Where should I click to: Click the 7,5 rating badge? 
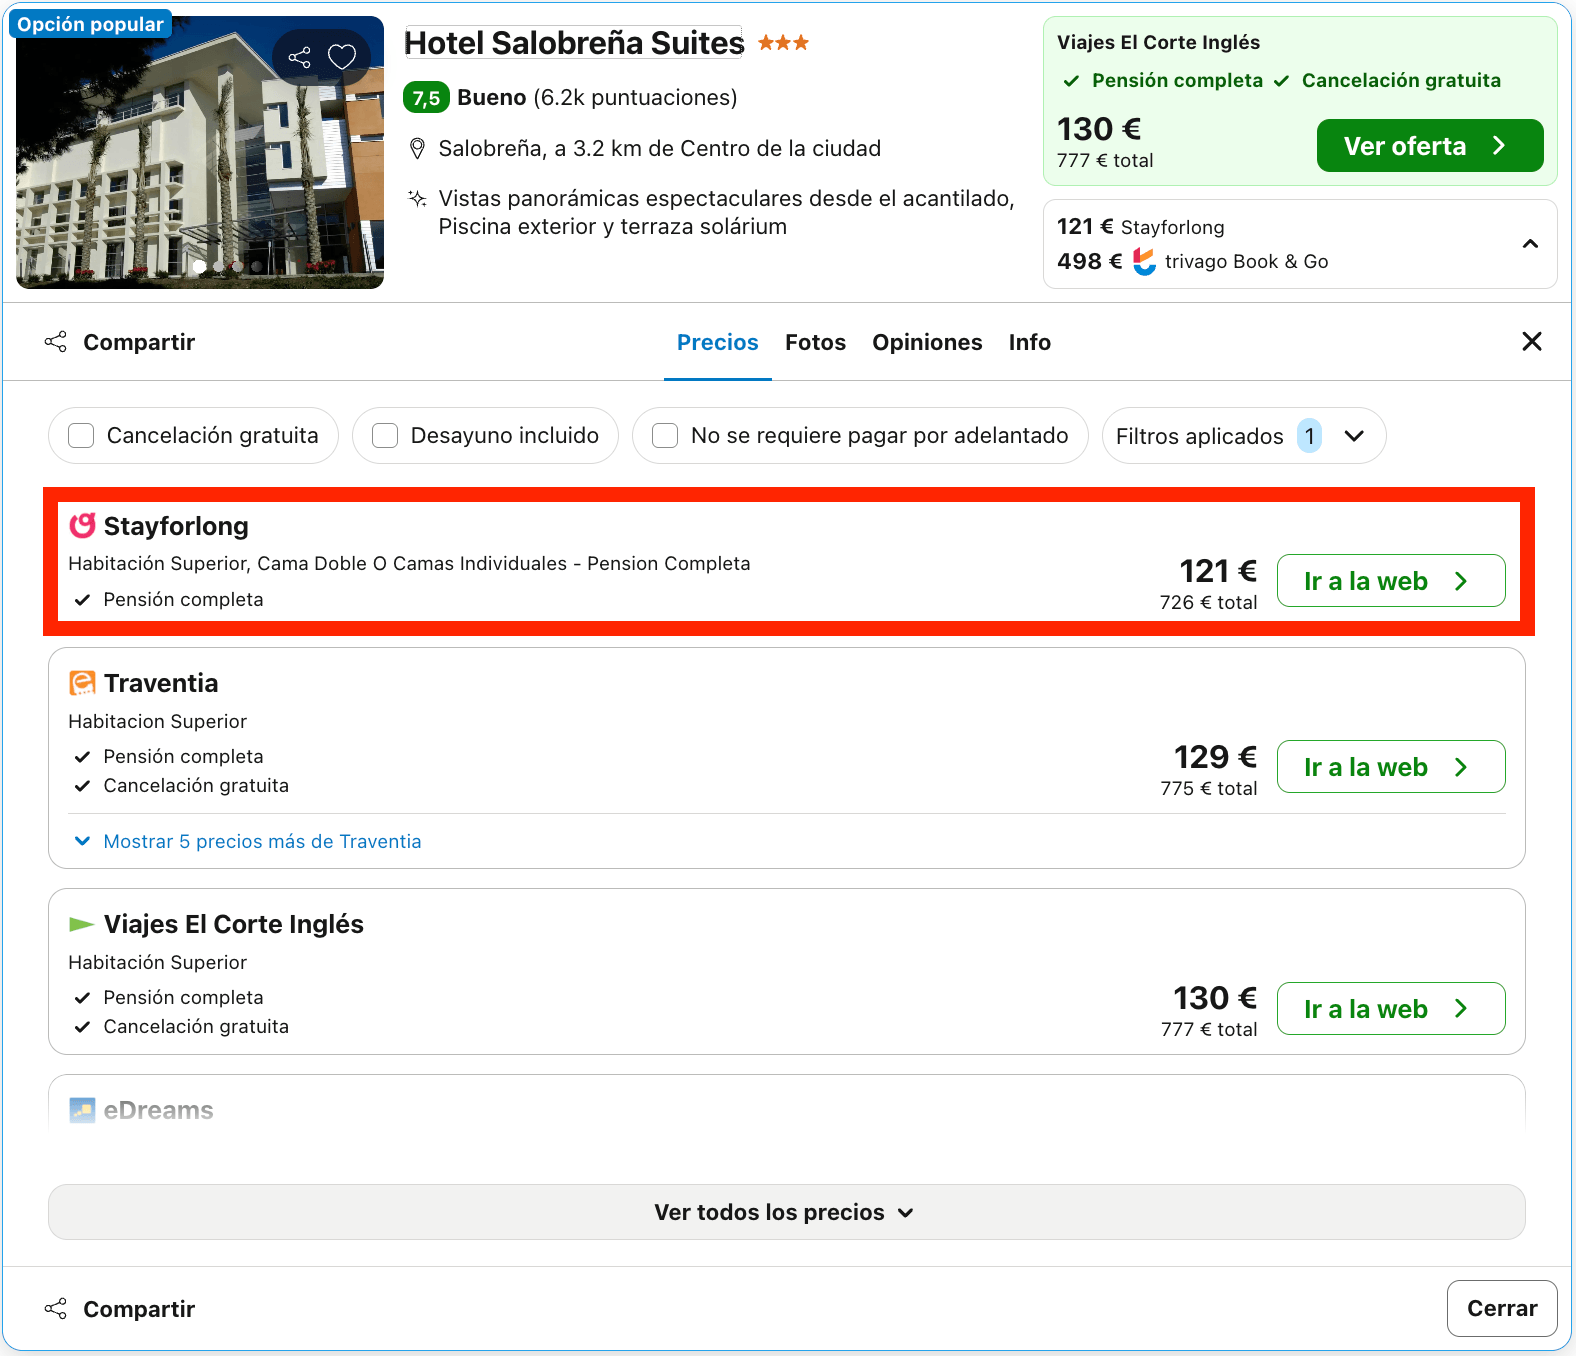click(x=426, y=98)
